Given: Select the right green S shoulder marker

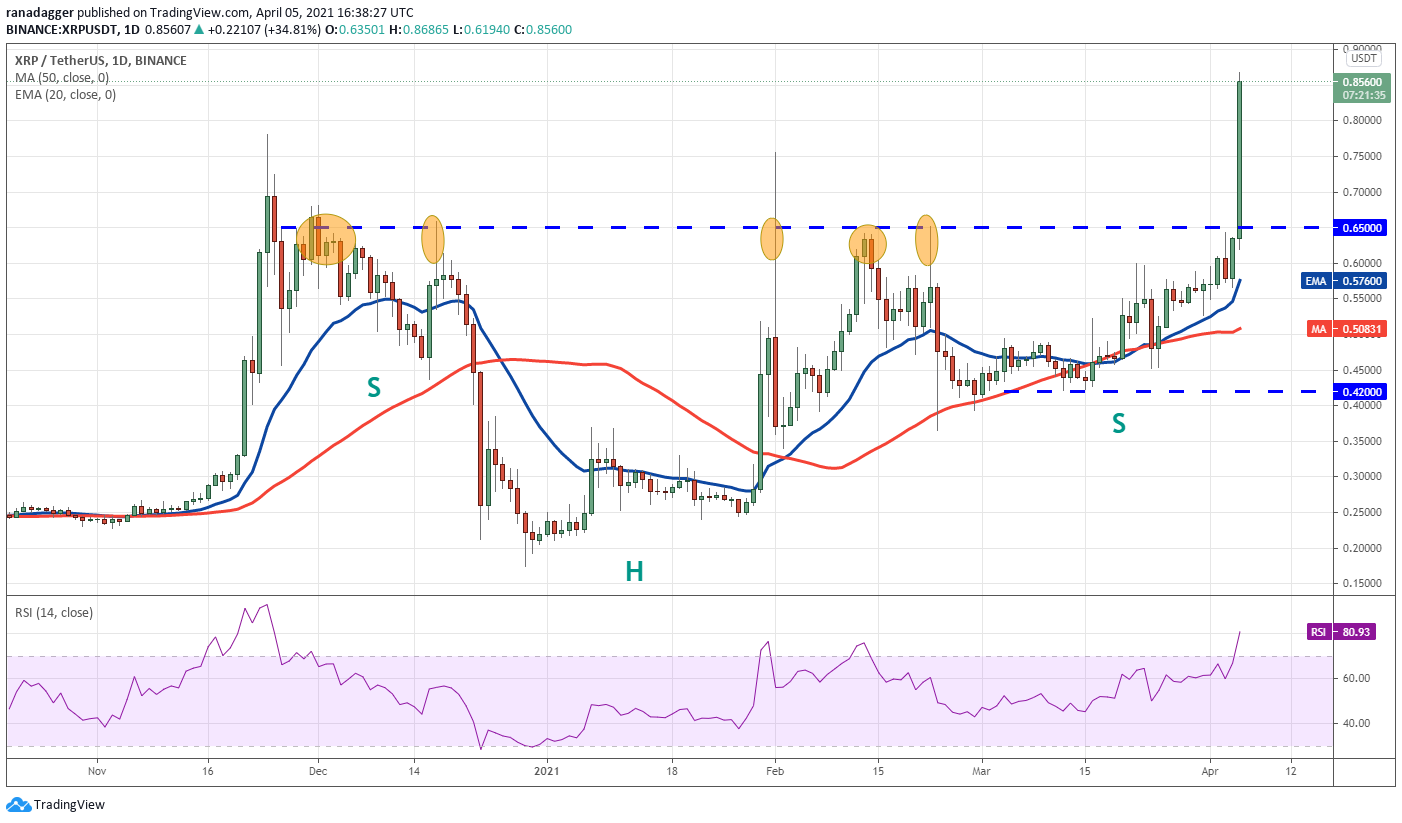Looking at the screenshot, I should 1118,424.
